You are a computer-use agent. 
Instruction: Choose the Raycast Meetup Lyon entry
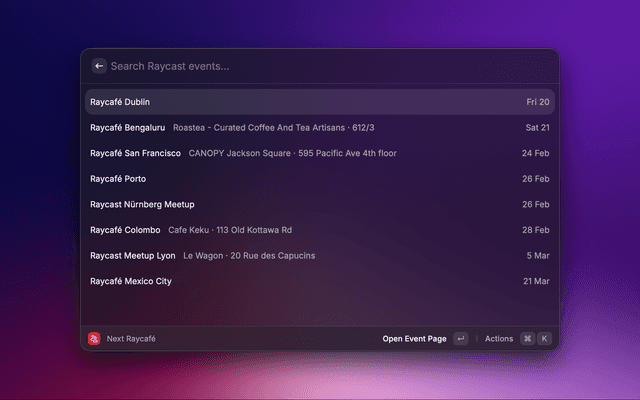tap(132, 256)
